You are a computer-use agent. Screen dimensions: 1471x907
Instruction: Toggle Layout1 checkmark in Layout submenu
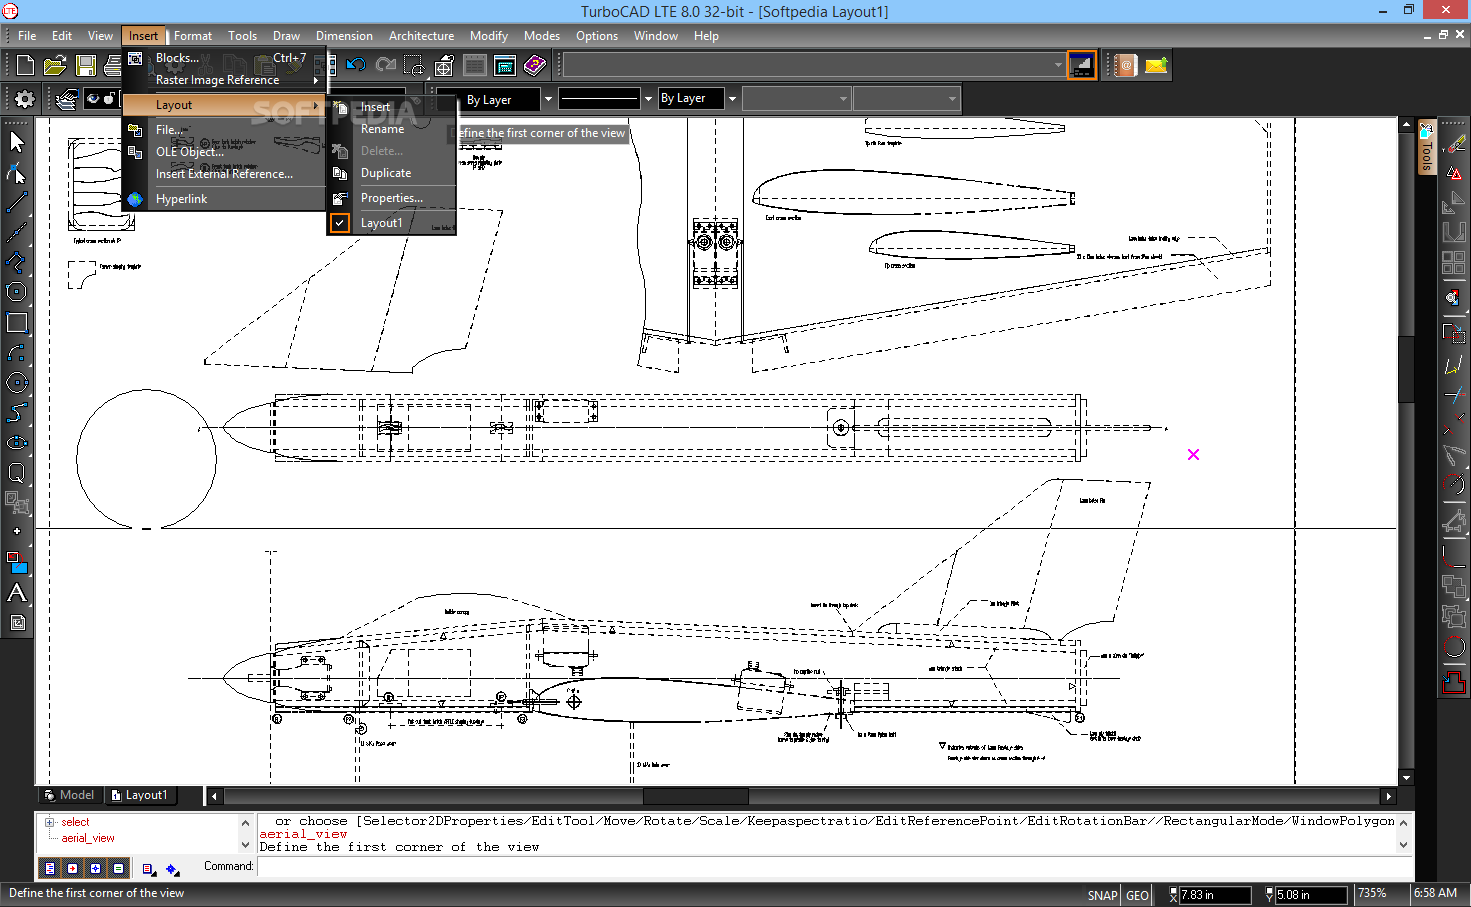340,223
